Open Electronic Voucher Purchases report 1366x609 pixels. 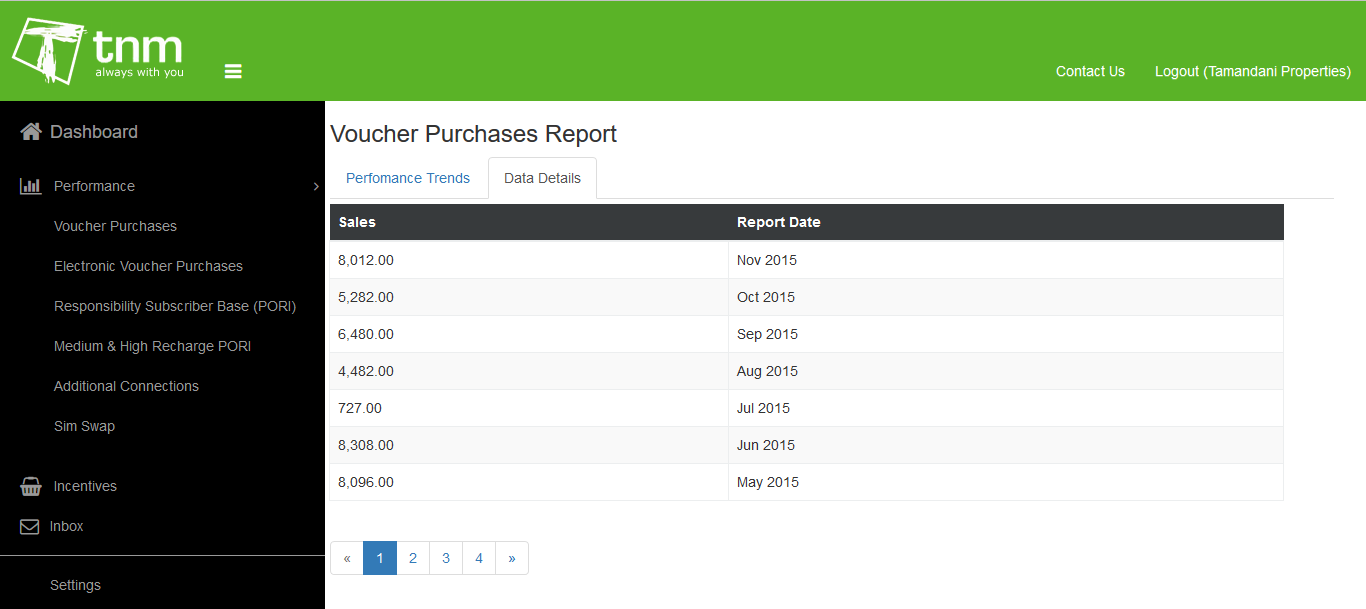(148, 266)
